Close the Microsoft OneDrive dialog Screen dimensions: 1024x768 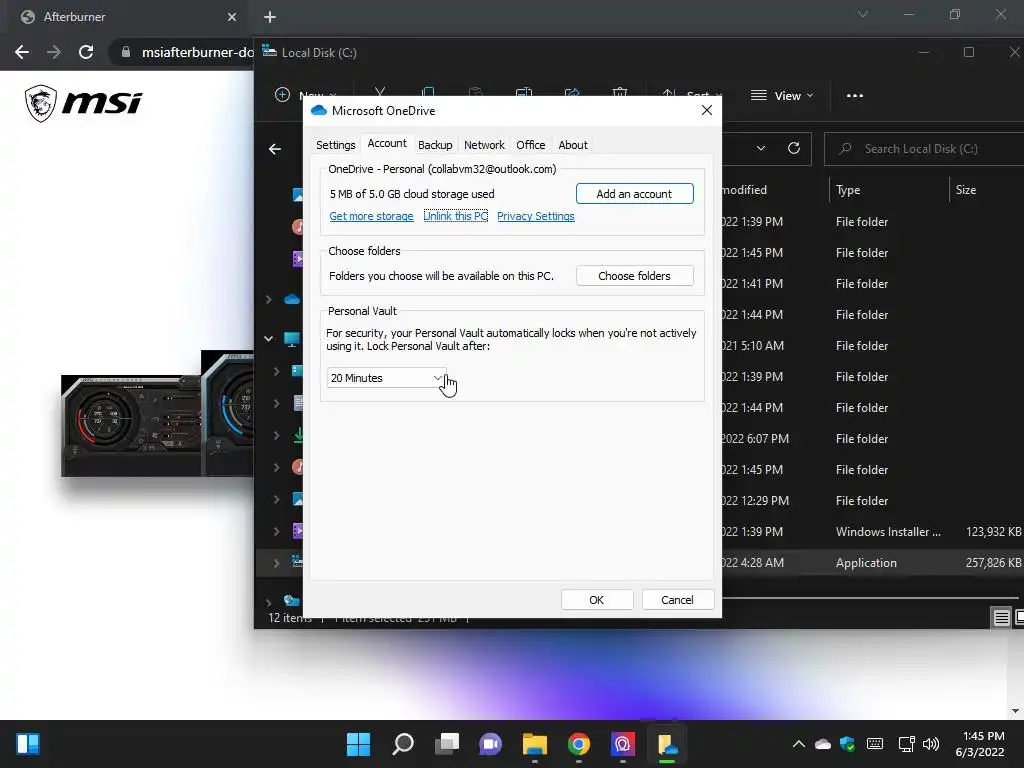pos(707,110)
